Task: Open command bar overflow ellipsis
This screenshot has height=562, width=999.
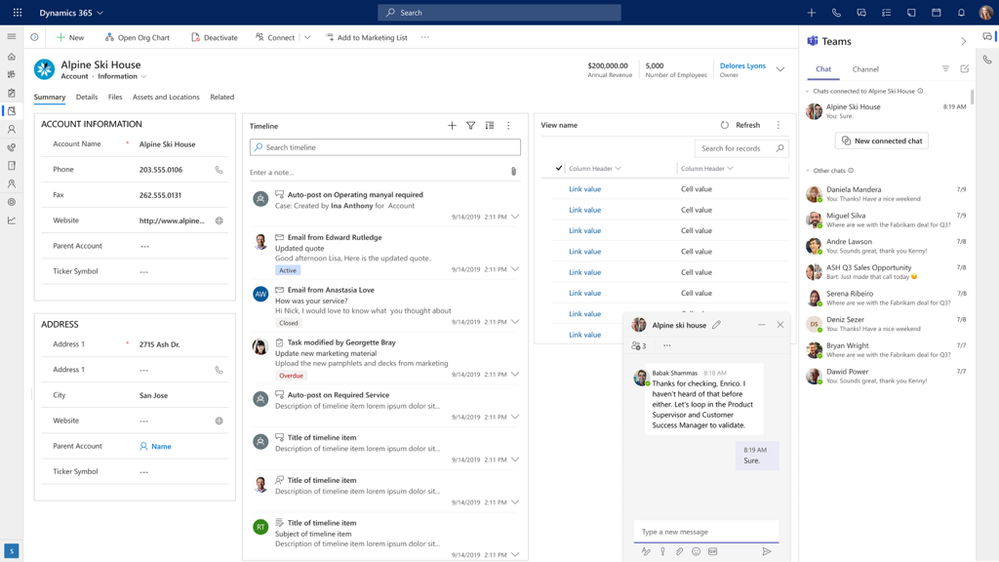Action: point(425,37)
